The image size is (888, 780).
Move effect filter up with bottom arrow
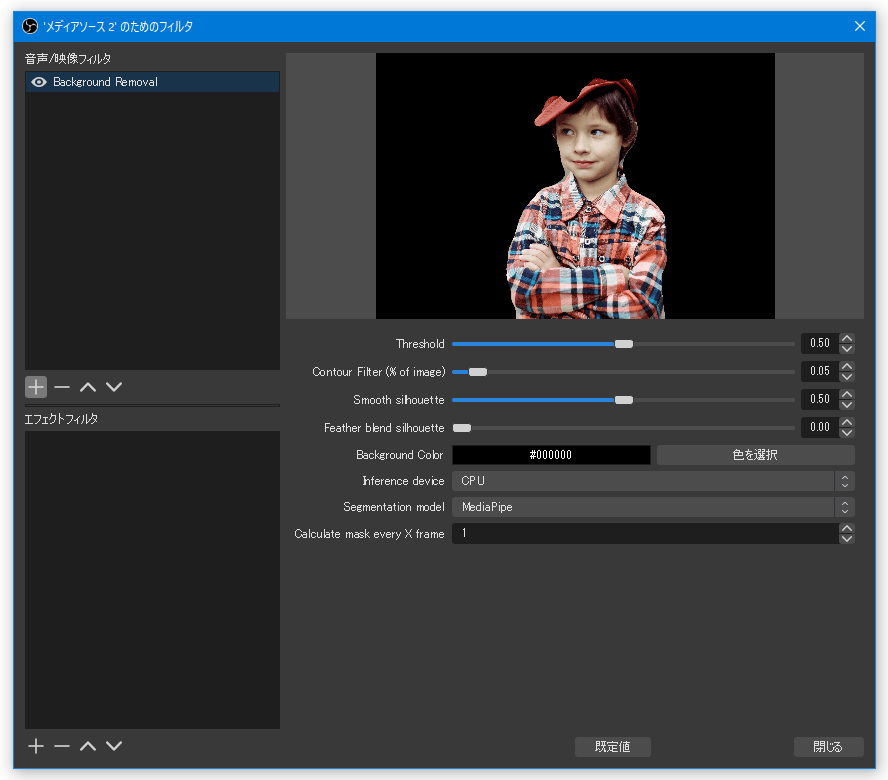click(x=88, y=746)
